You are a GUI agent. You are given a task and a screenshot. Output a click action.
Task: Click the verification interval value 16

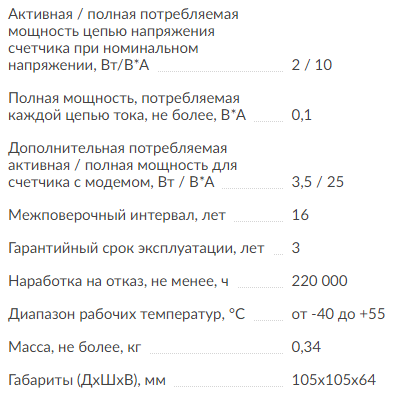point(300,215)
